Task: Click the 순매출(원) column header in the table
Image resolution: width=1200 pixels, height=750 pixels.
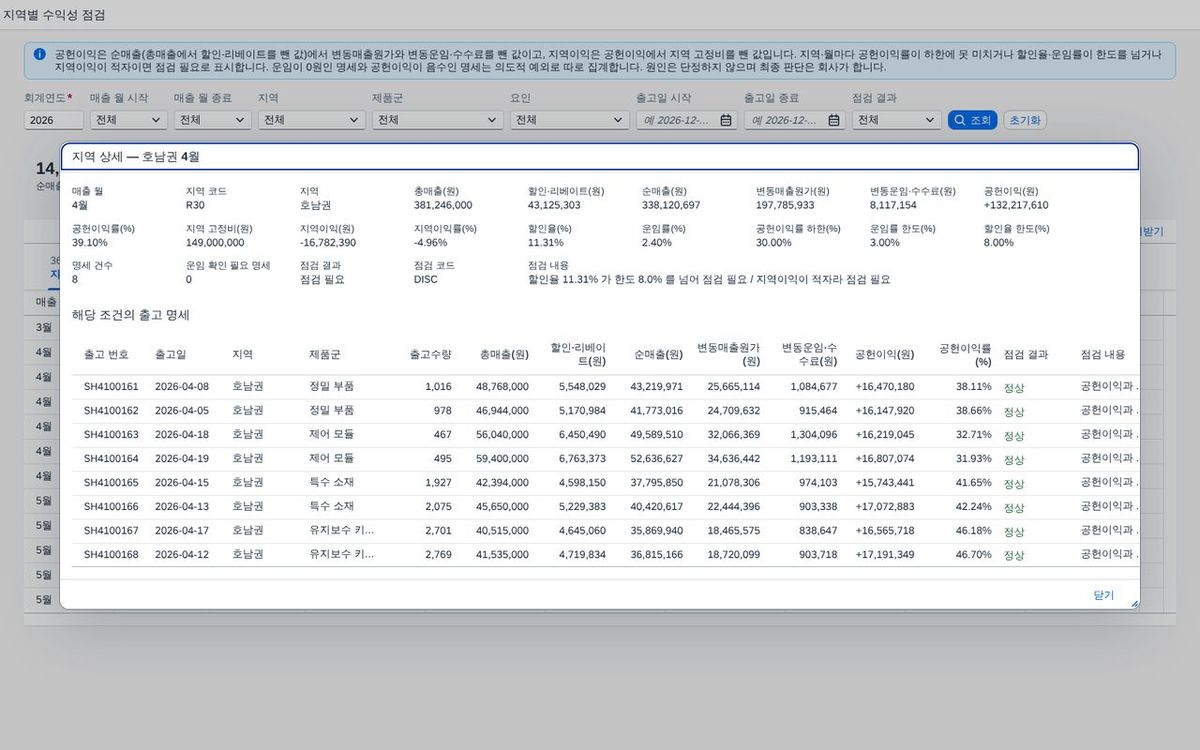Action: click(x=658, y=354)
